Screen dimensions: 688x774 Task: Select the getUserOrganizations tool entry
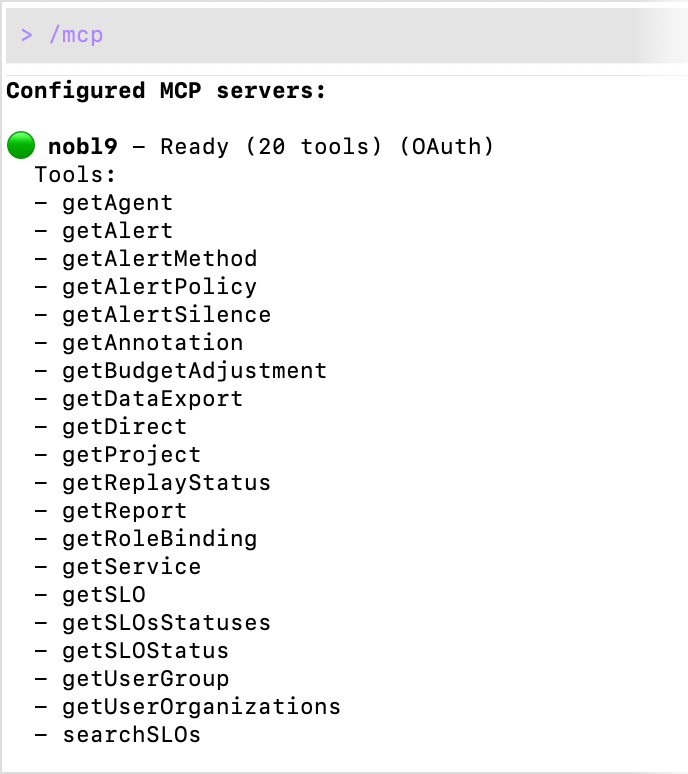(201, 707)
